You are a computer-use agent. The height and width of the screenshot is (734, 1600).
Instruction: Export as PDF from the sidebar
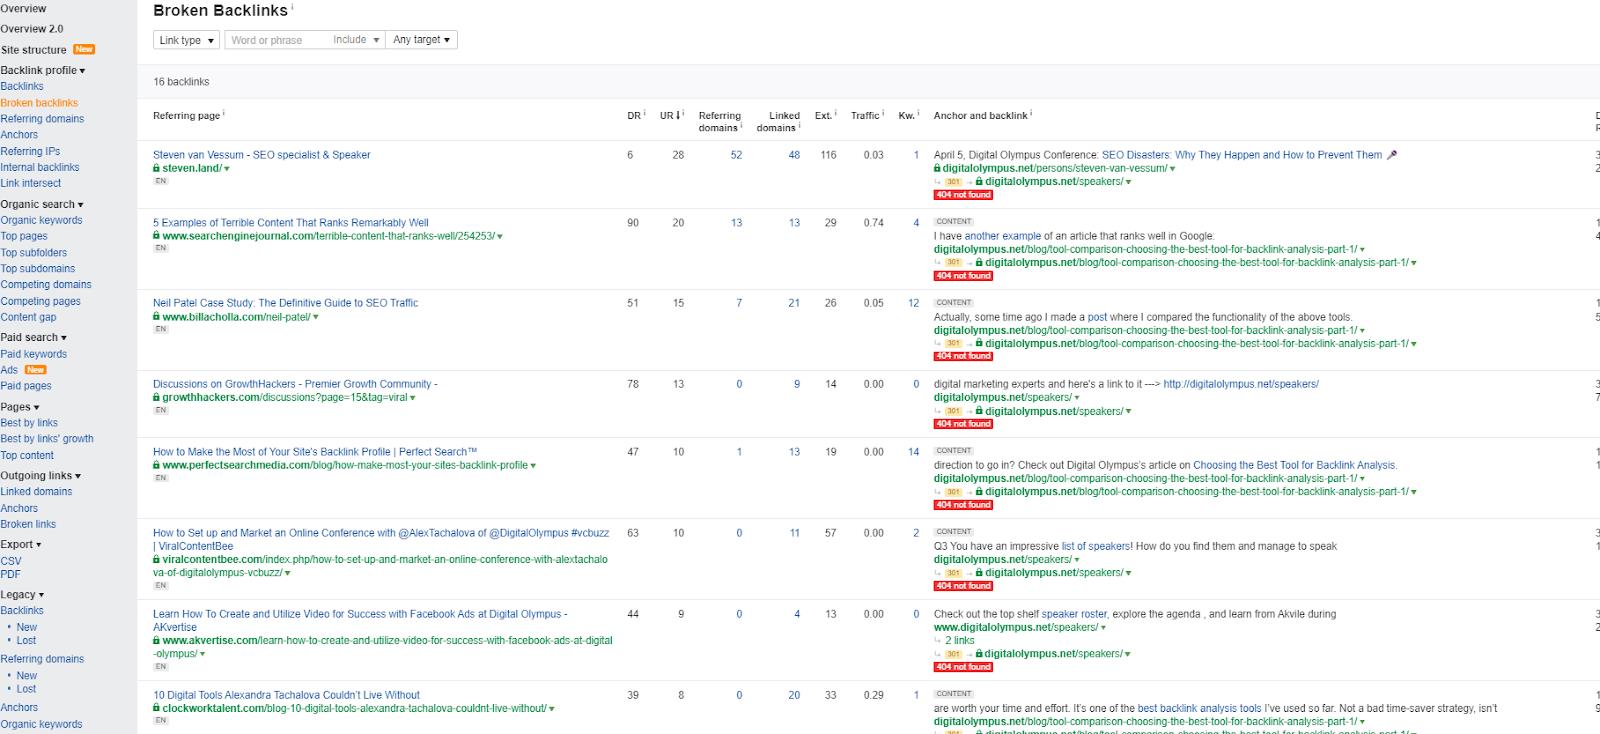click(x=11, y=574)
